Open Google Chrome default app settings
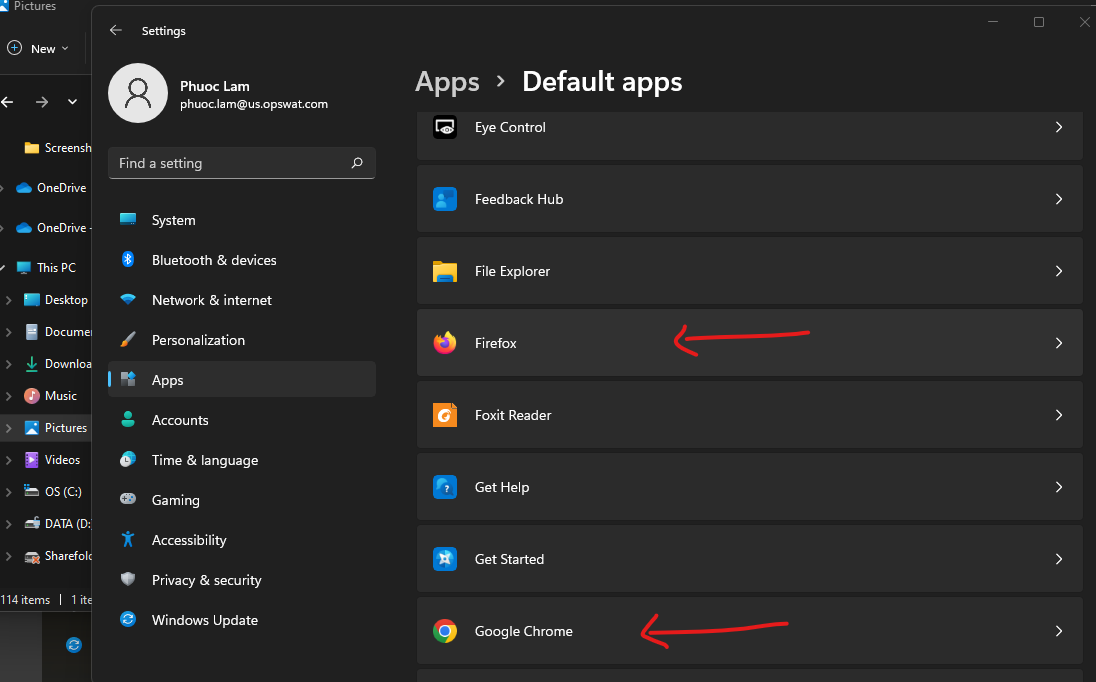Viewport: 1096px width, 682px height. click(749, 631)
